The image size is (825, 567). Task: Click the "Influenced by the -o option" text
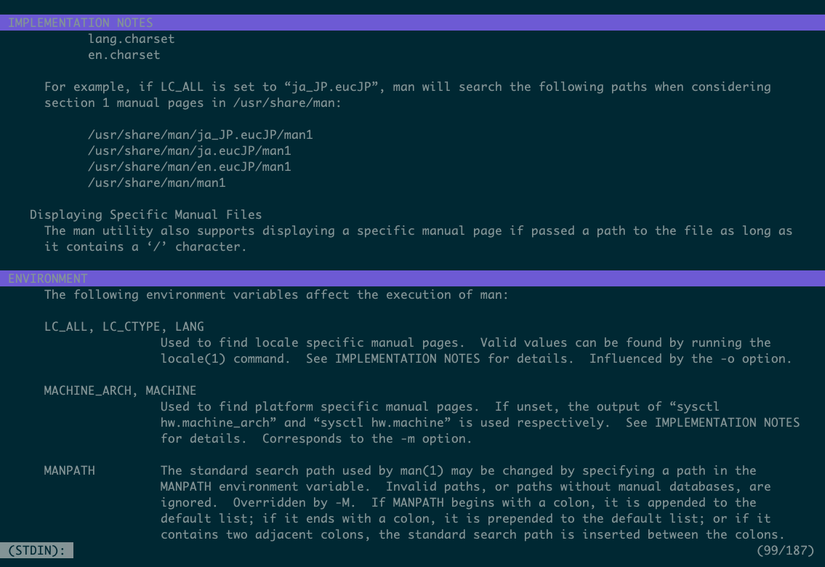pos(690,358)
